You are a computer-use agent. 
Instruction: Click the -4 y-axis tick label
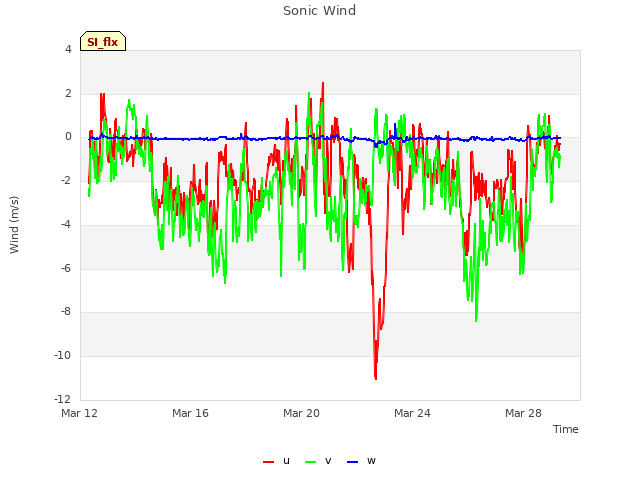coord(66,224)
